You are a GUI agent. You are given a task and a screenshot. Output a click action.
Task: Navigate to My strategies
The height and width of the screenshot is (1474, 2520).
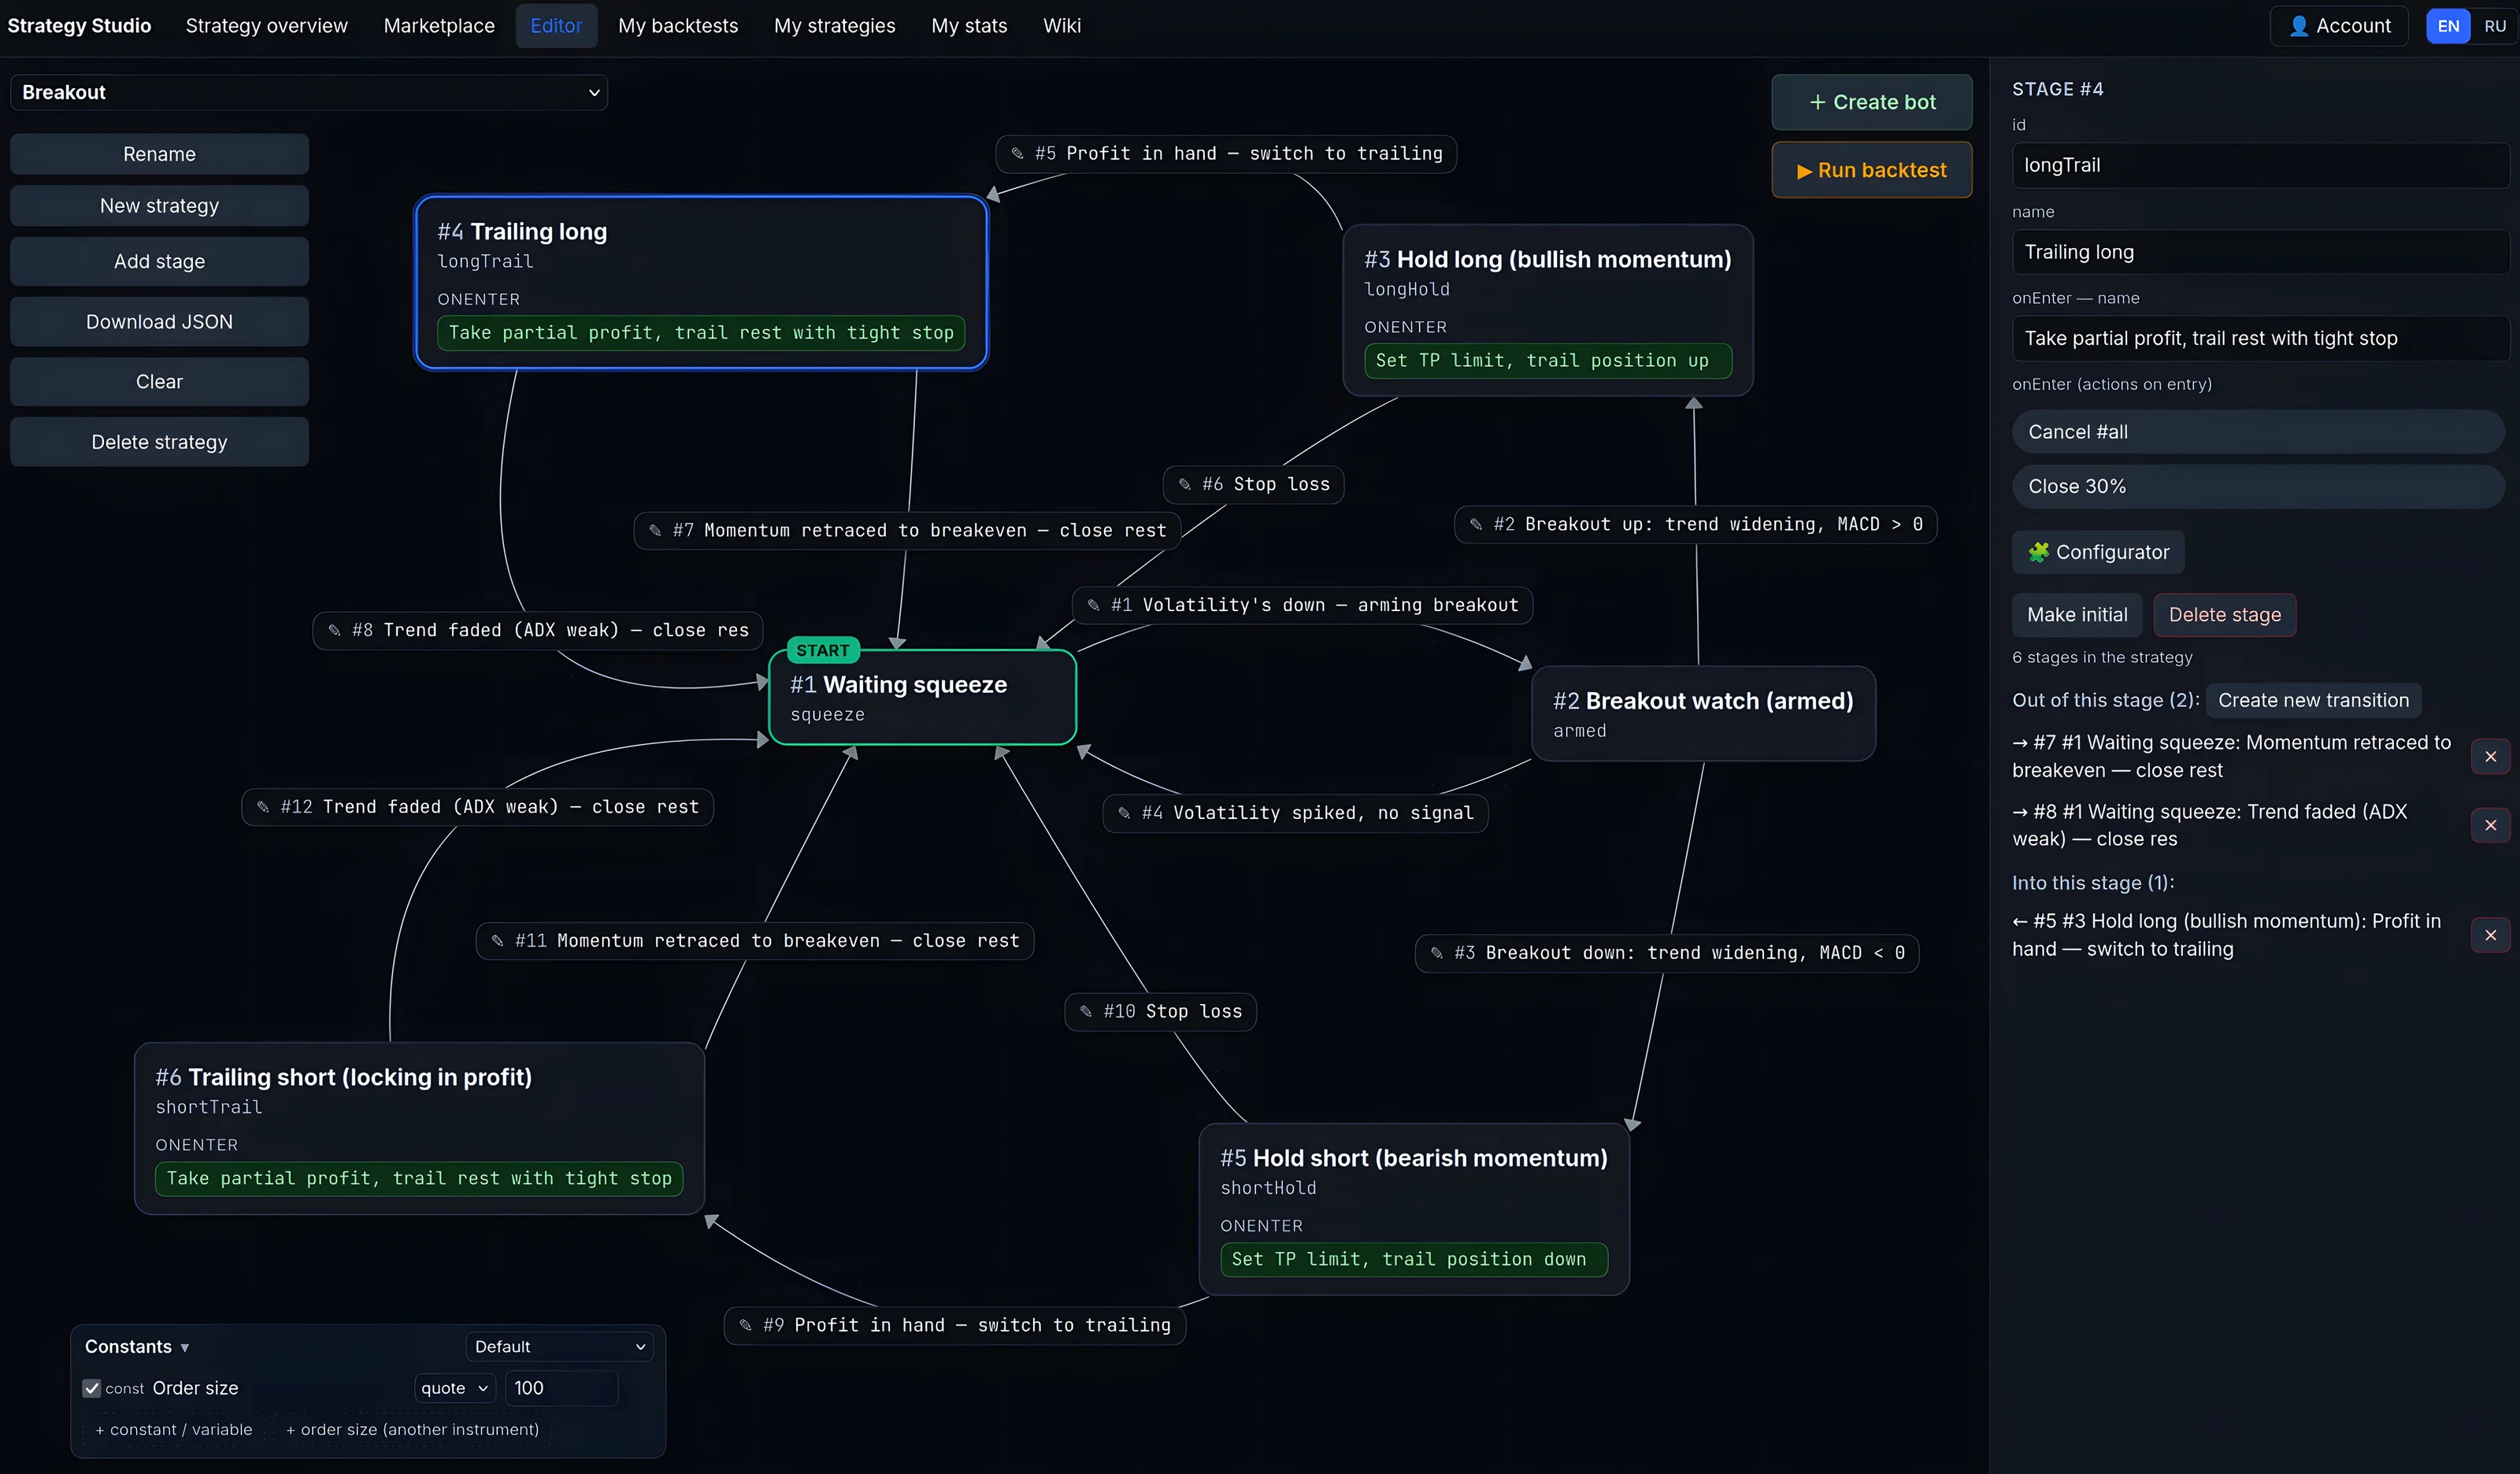tap(834, 26)
